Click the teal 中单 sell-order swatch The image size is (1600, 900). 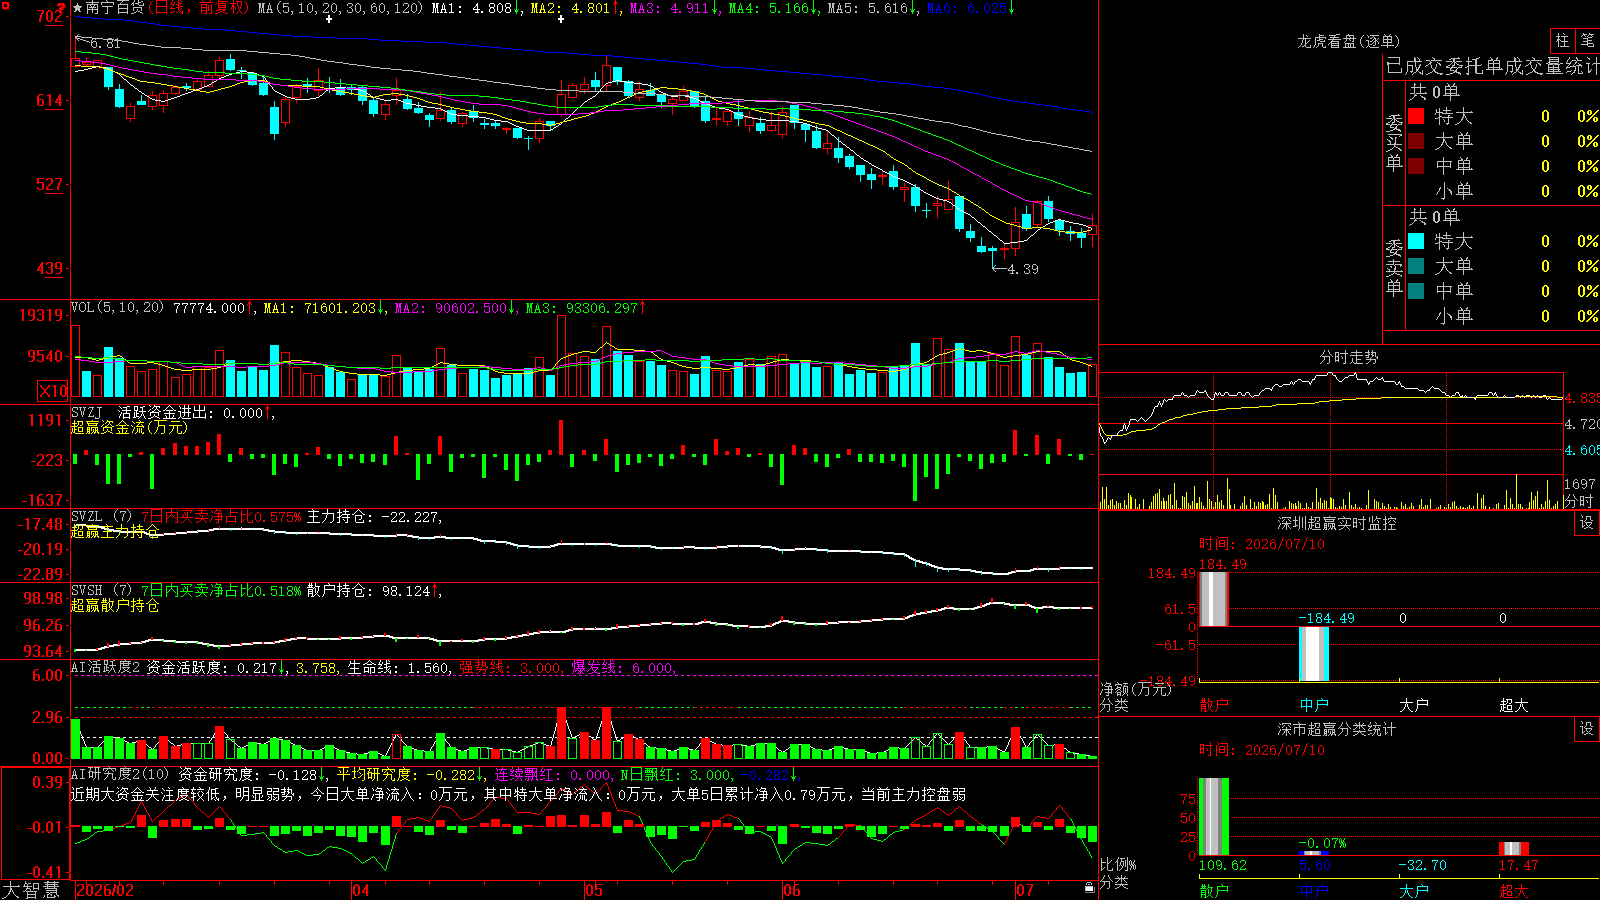point(1416,291)
